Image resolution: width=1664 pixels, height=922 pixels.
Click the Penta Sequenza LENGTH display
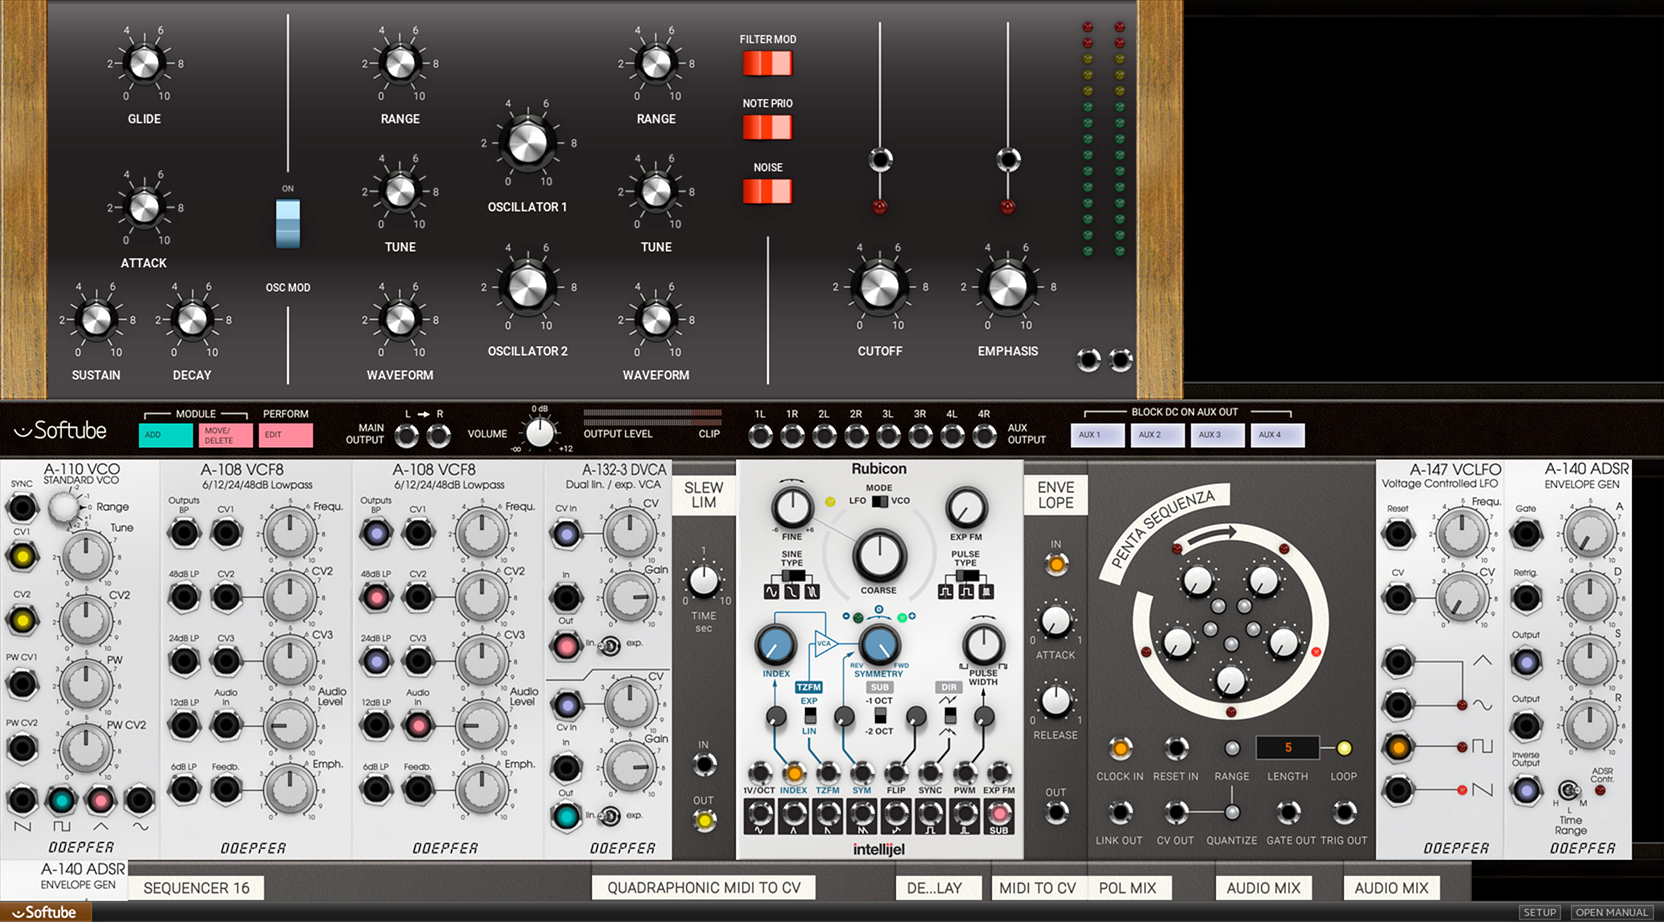coord(1288,748)
